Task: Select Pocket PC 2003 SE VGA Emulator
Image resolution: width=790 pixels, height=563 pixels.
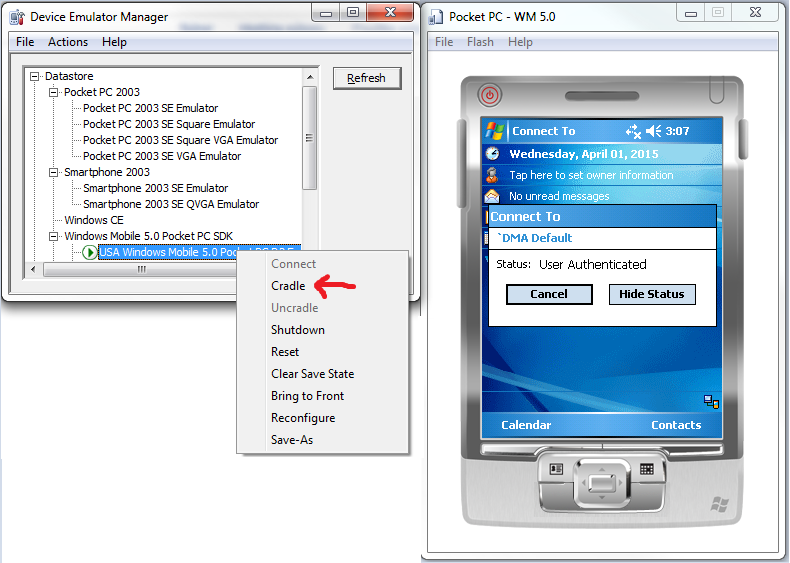Action: (x=162, y=156)
